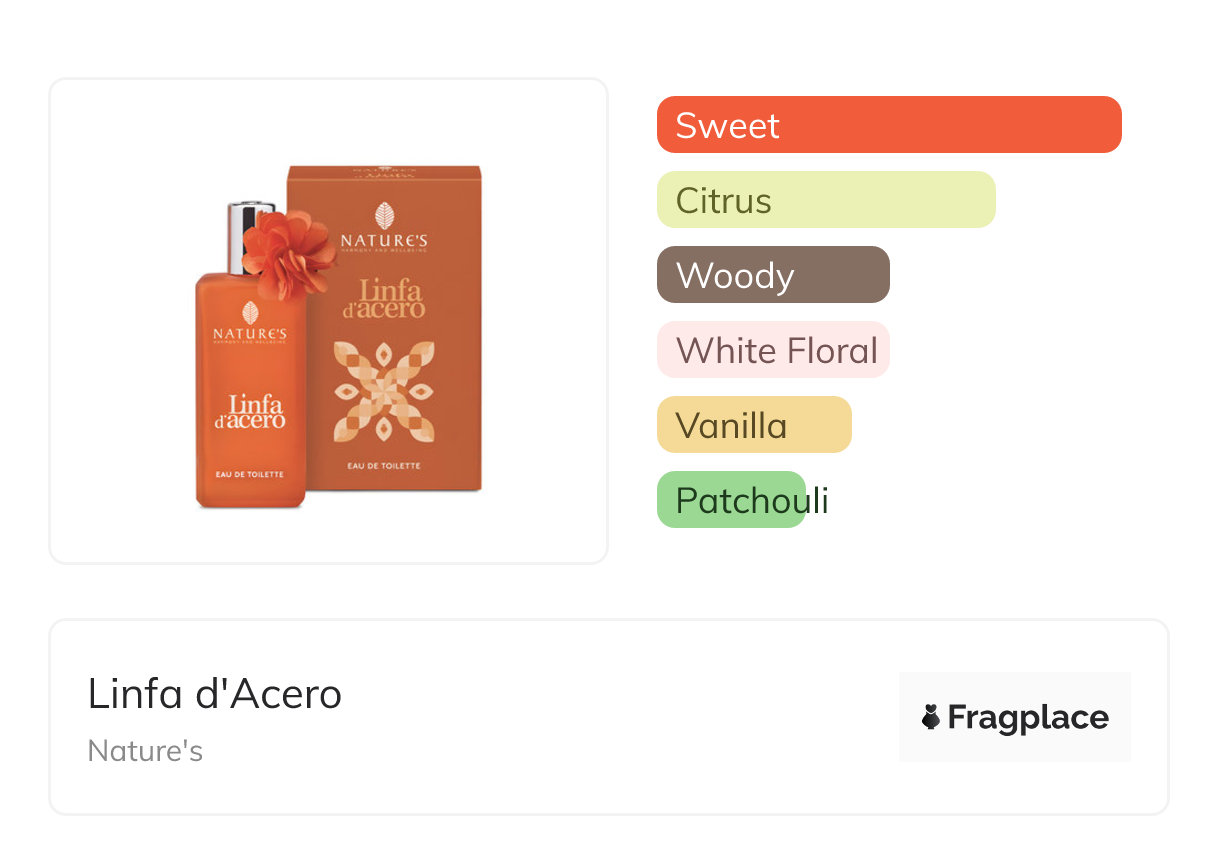The image size is (1218, 864).
Task: Click the Nature's brand name below title
Action: 145,750
